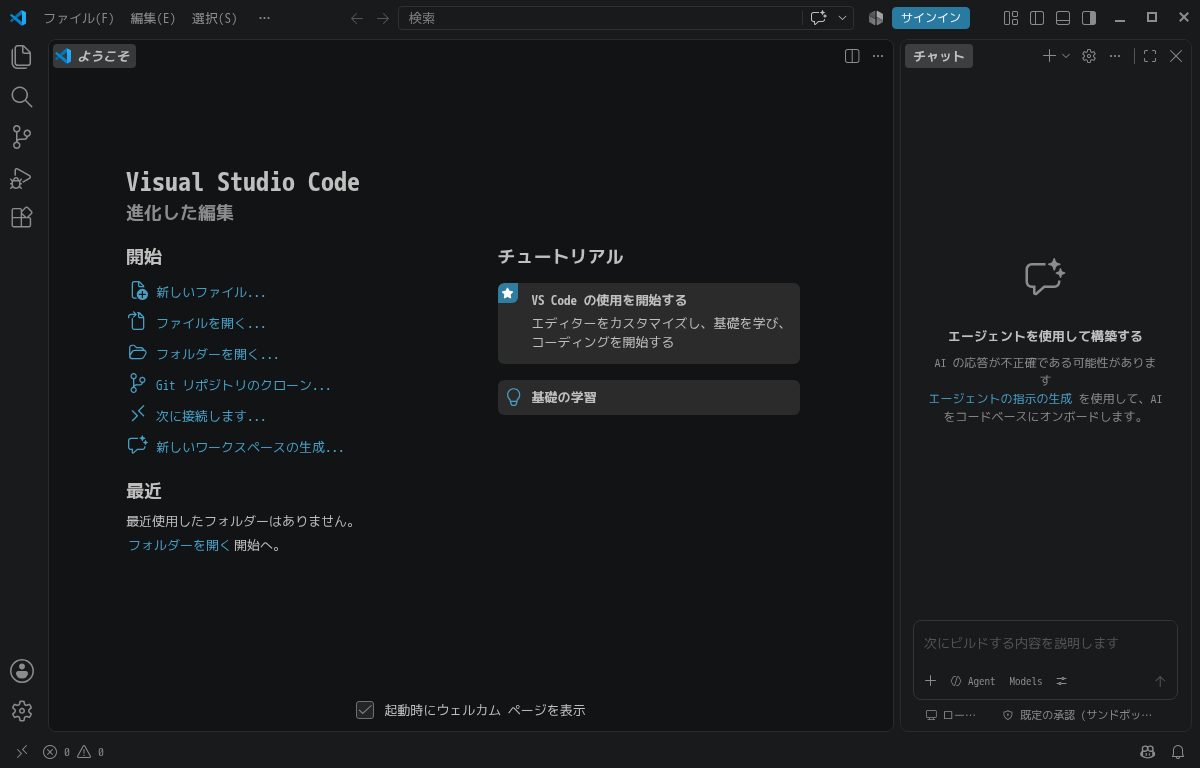Open the title bar overflow menu ellipsis
The width and height of the screenshot is (1200, 768).
tap(264, 18)
